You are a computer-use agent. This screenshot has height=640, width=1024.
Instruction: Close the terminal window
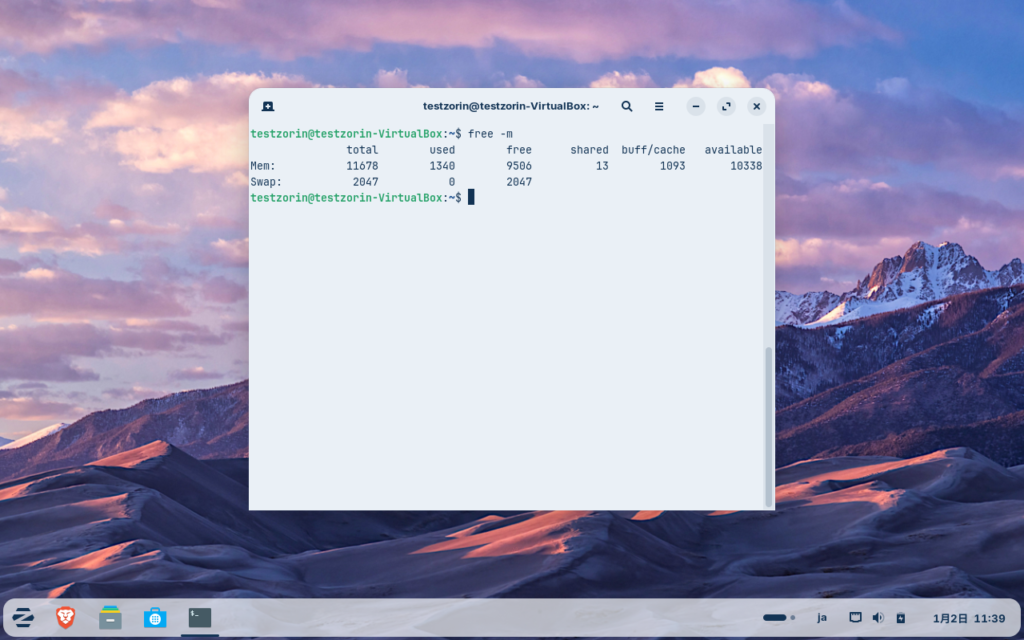pyautogui.click(x=757, y=106)
